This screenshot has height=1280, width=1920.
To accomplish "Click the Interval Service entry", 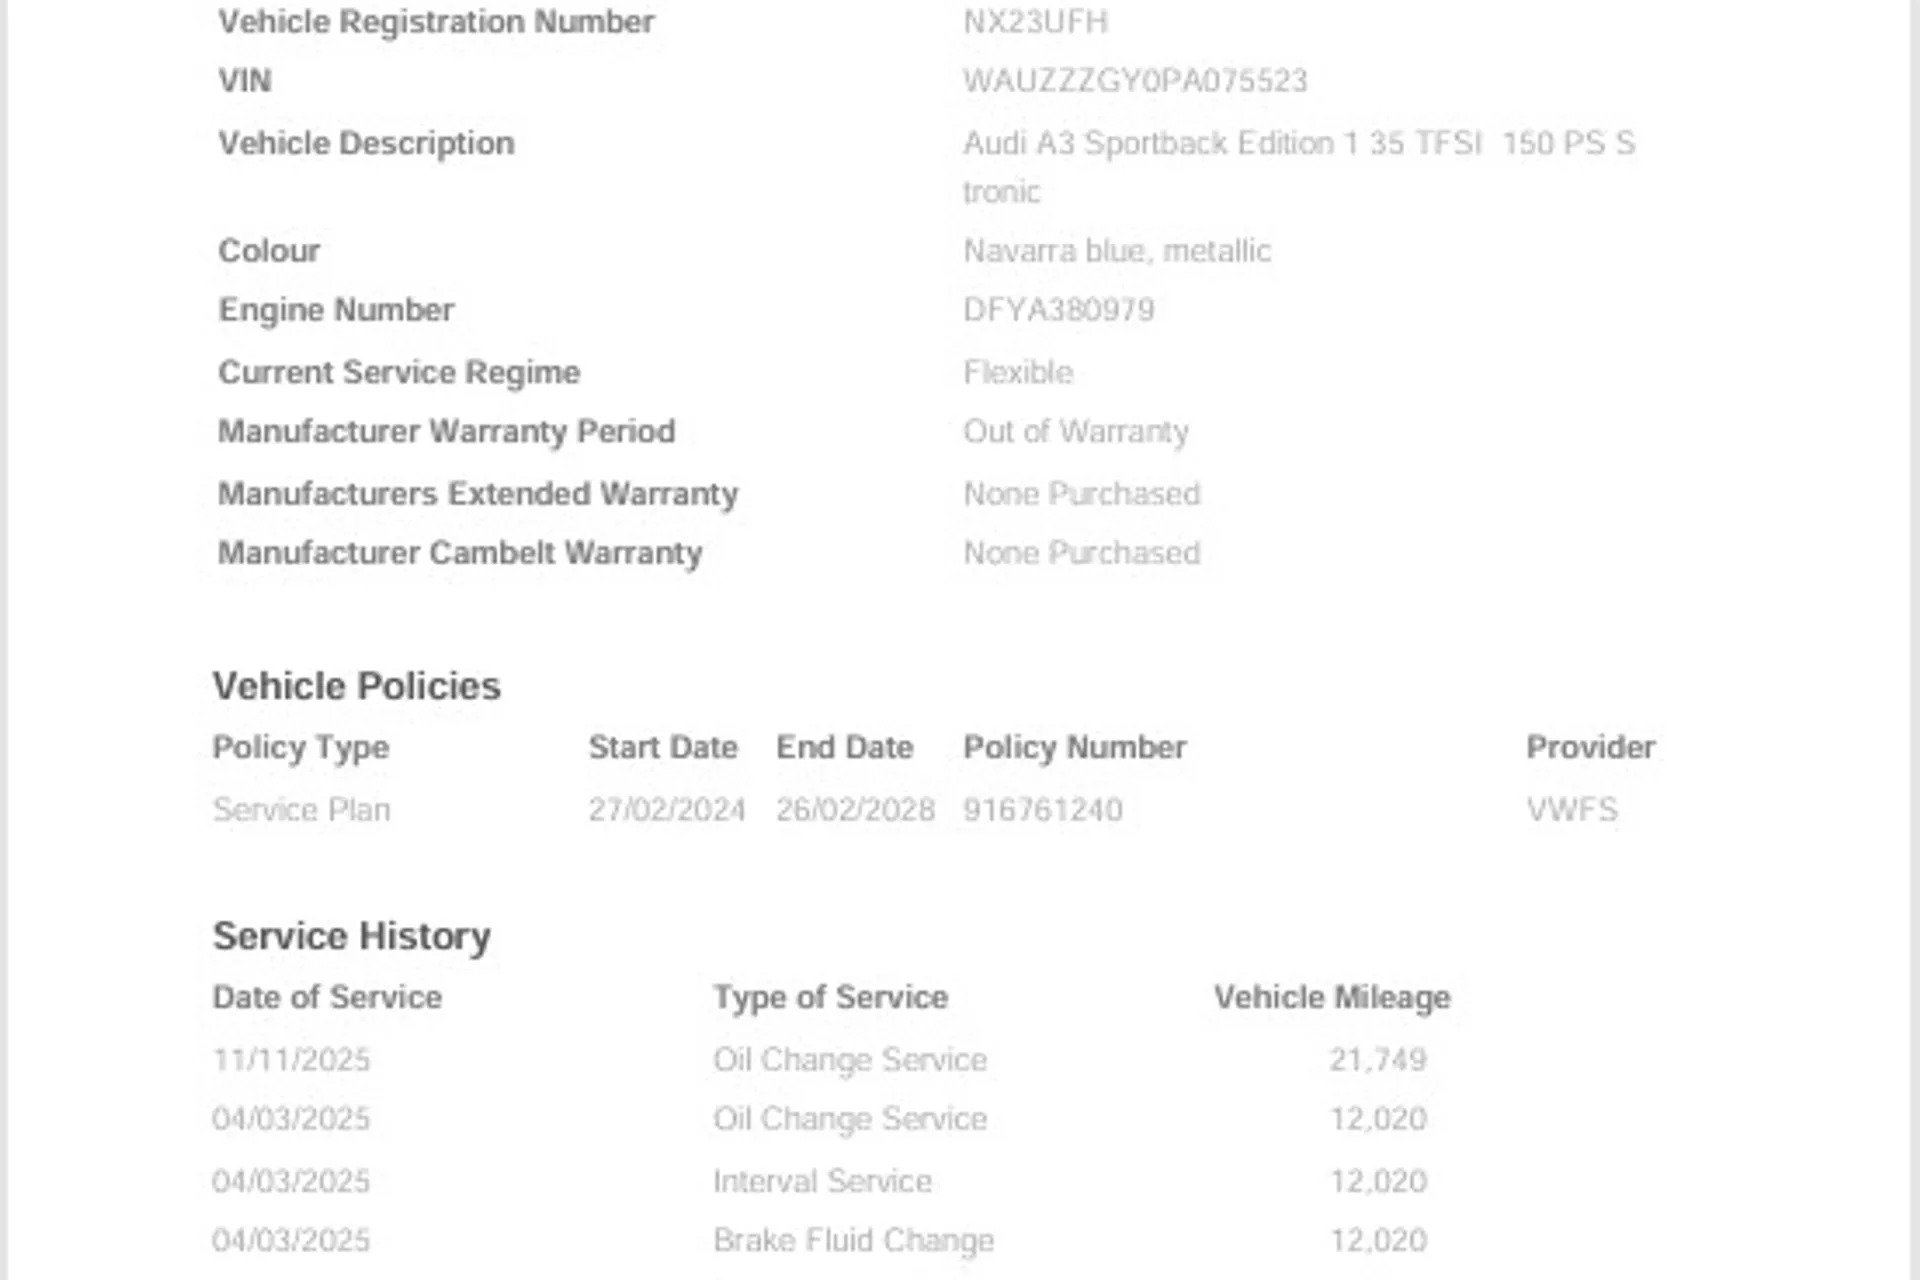I will pyautogui.click(x=822, y=1182).
